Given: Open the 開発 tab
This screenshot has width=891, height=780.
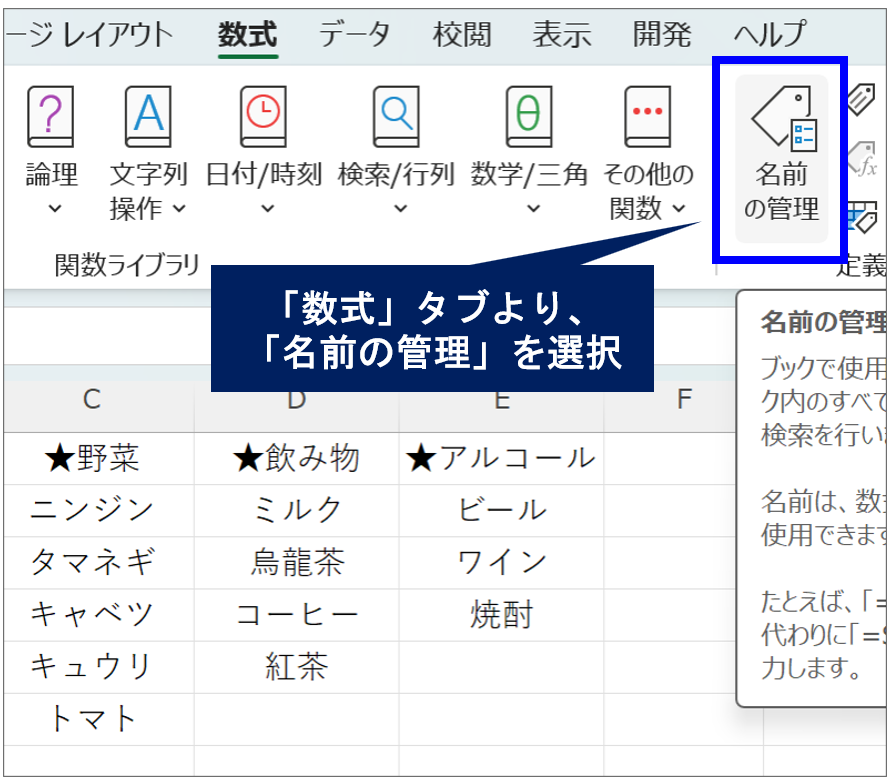Looking at the screenshot, I should [x=661, y=35].
